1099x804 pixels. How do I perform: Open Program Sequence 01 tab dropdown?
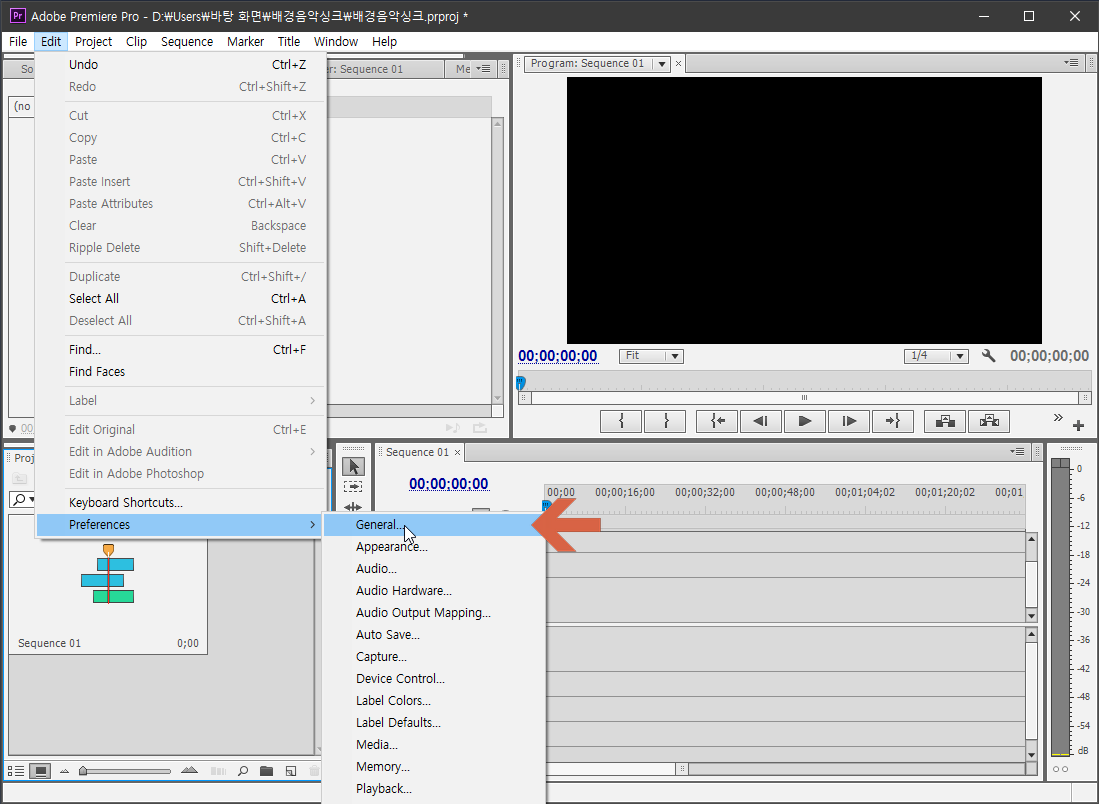tap(661, 64)
